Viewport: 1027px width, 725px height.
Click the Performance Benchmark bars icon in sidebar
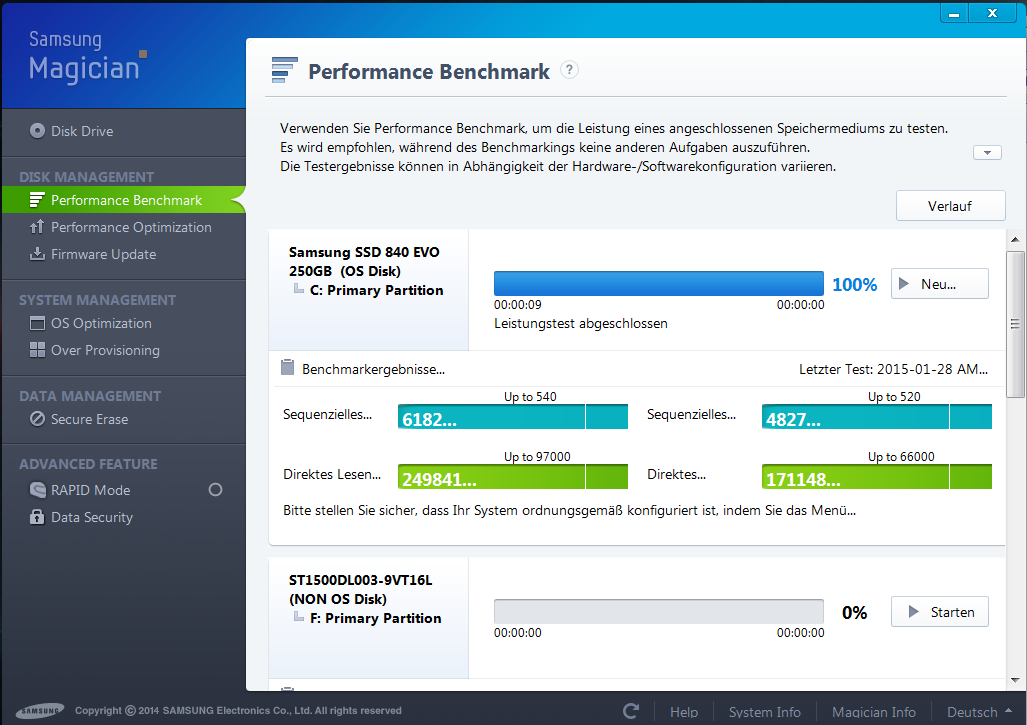point(37,200)
